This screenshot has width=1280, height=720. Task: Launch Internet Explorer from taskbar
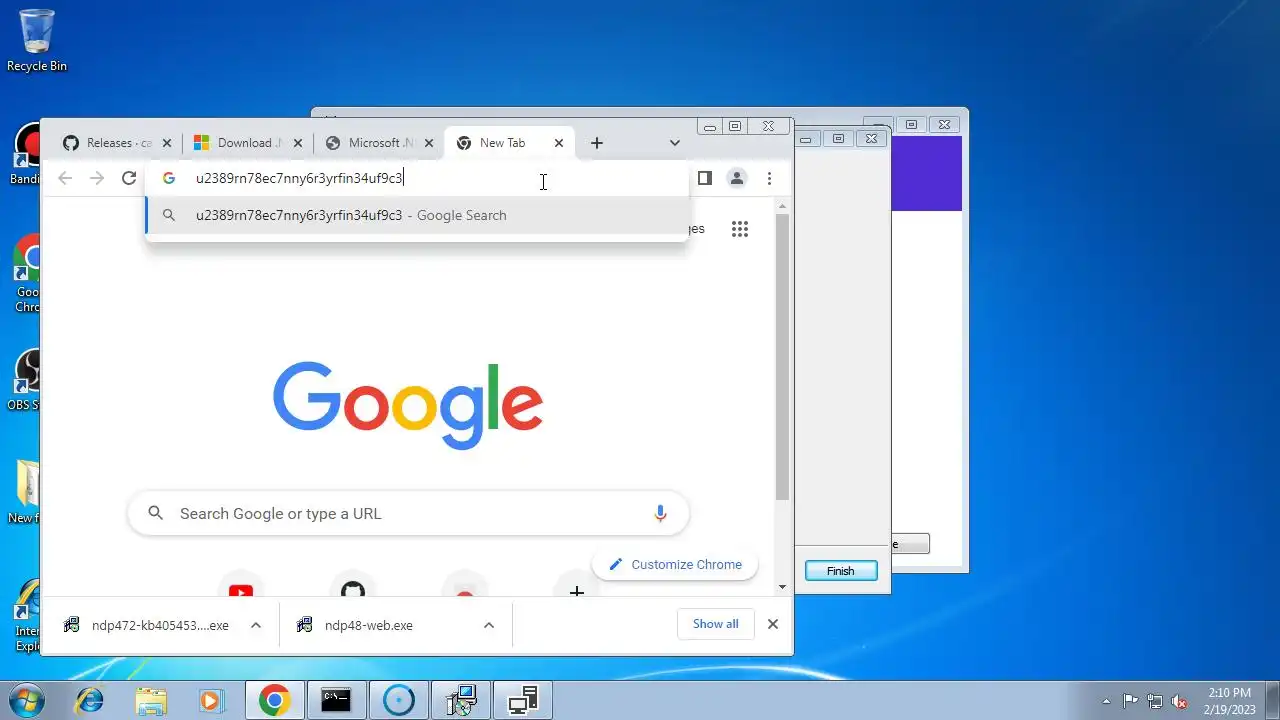[x=90, y=700]
